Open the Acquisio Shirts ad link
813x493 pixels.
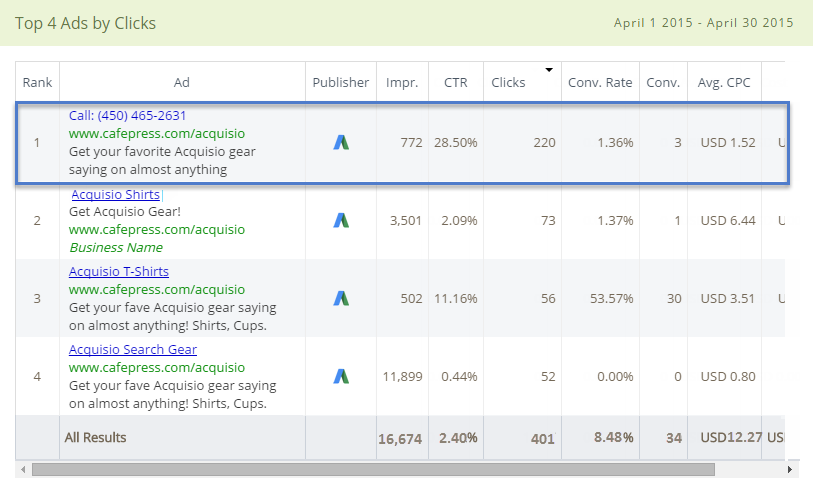116,194
